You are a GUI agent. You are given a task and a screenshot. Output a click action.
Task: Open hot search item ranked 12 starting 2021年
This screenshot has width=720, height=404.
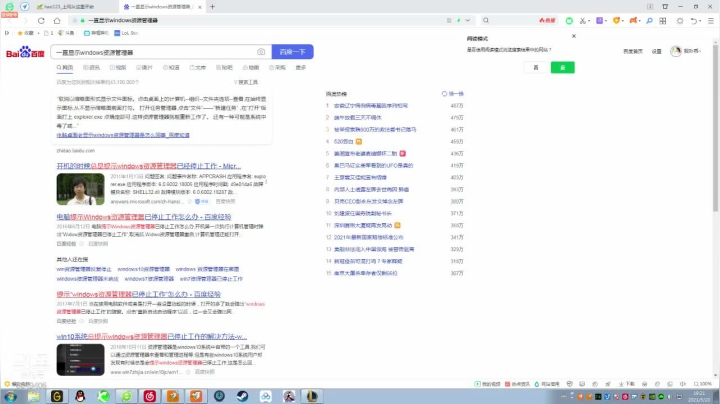(x=368, y=237)
